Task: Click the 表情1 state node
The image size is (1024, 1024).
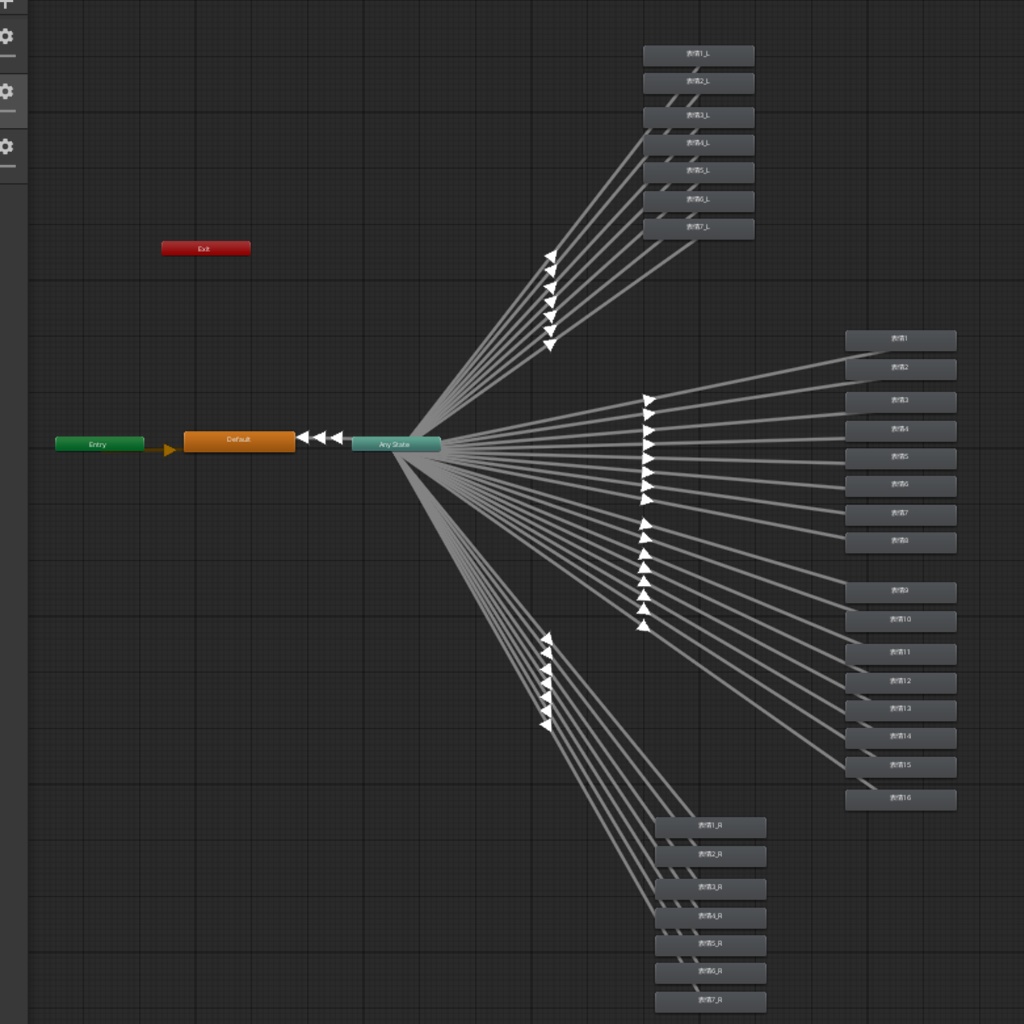Action: tap(901, 341)
